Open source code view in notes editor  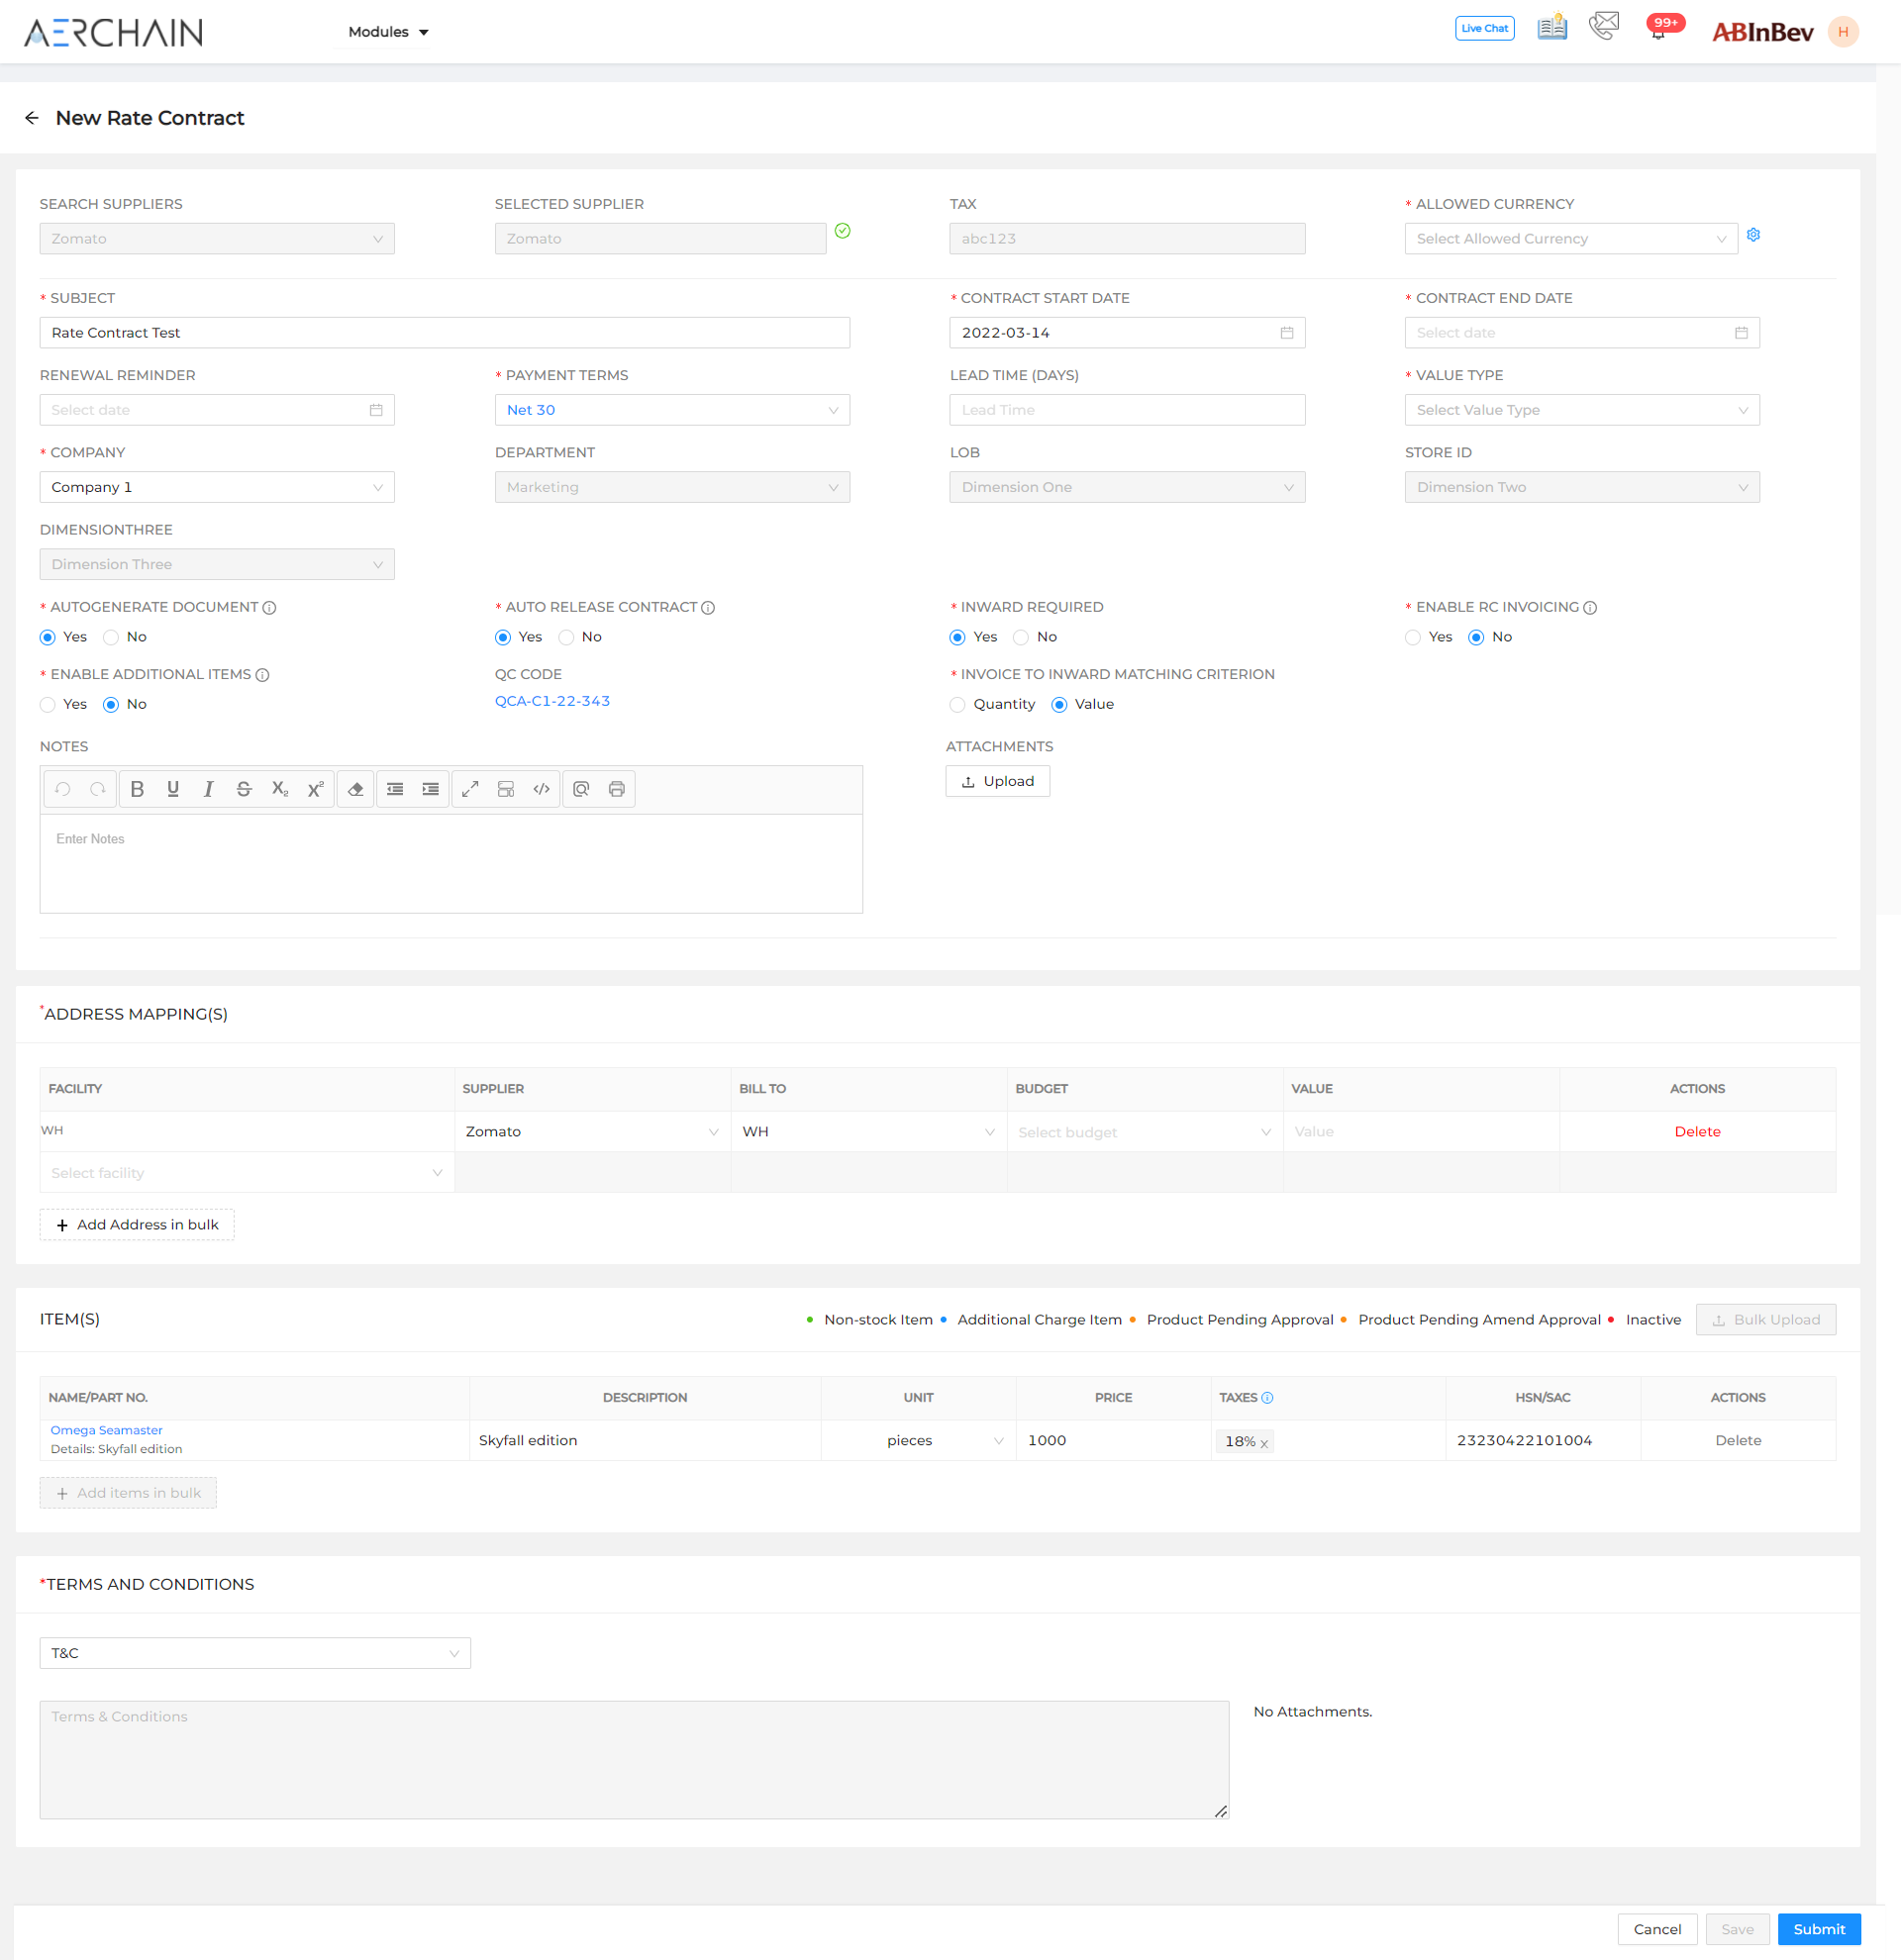coord(541,789)
